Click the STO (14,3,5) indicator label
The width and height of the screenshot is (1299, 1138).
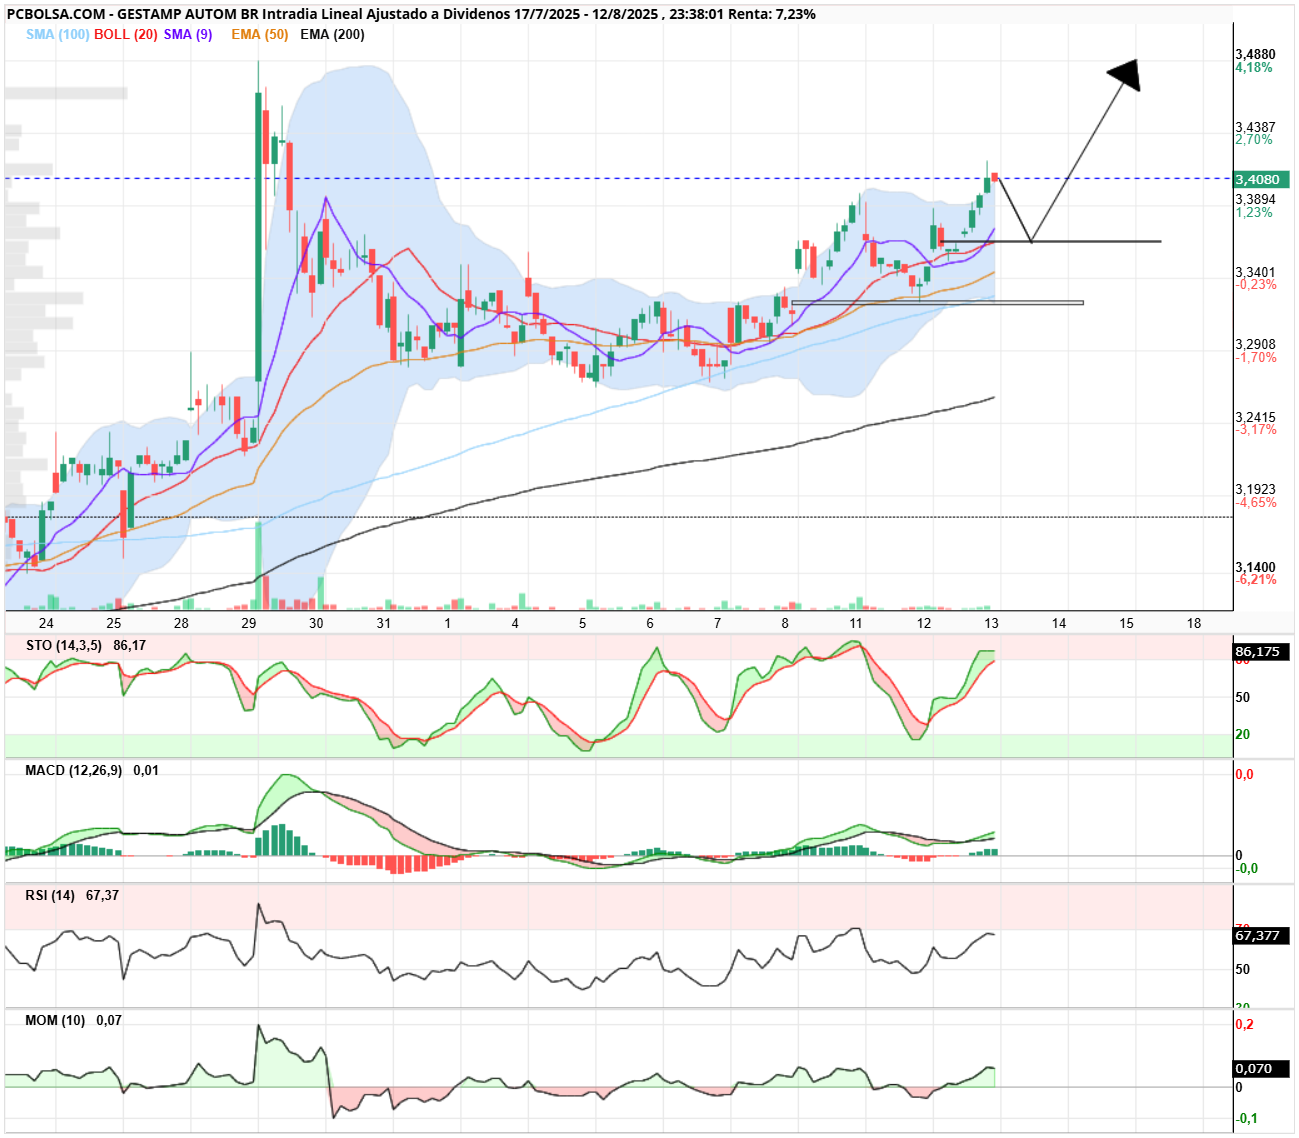click(64, 645)
